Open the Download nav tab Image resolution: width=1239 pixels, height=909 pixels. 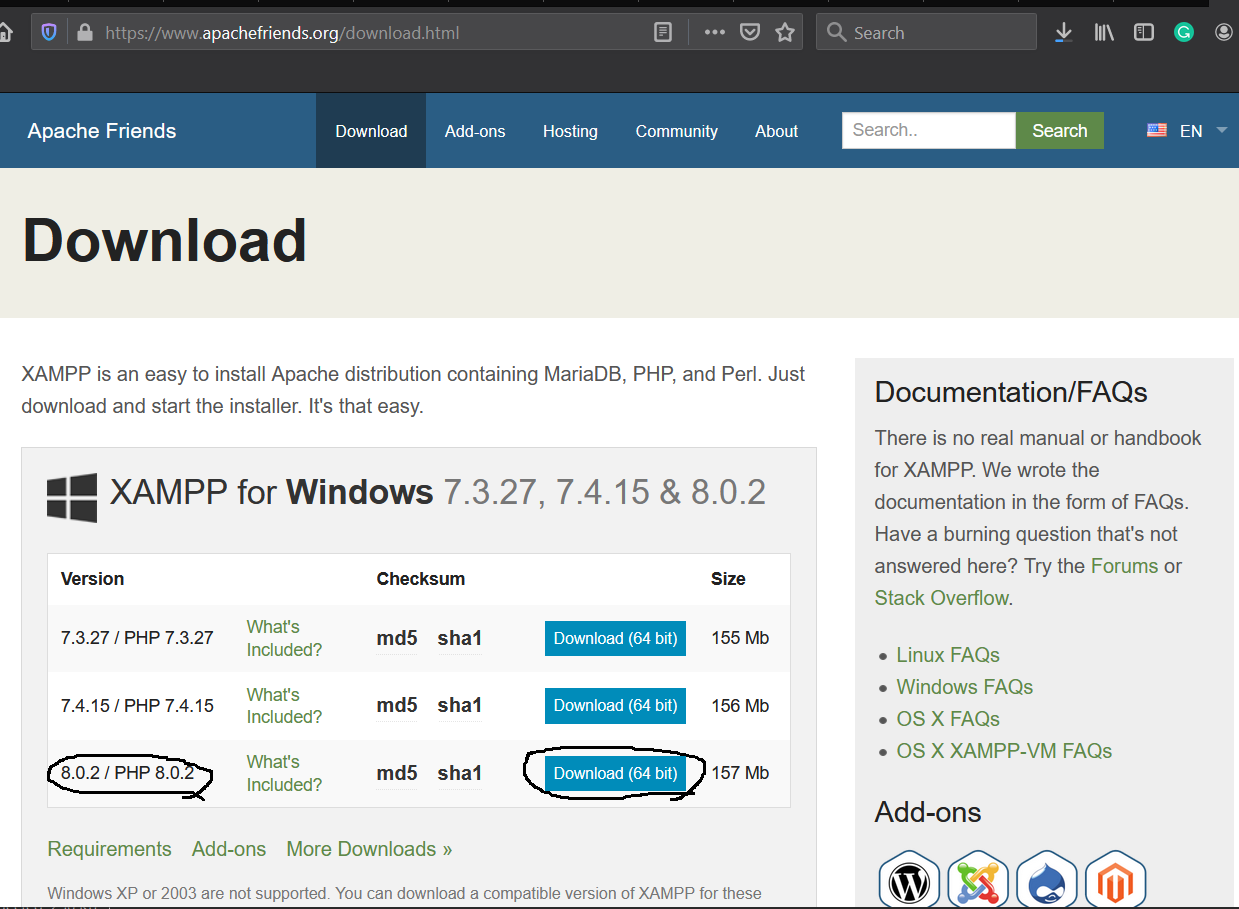371,131
